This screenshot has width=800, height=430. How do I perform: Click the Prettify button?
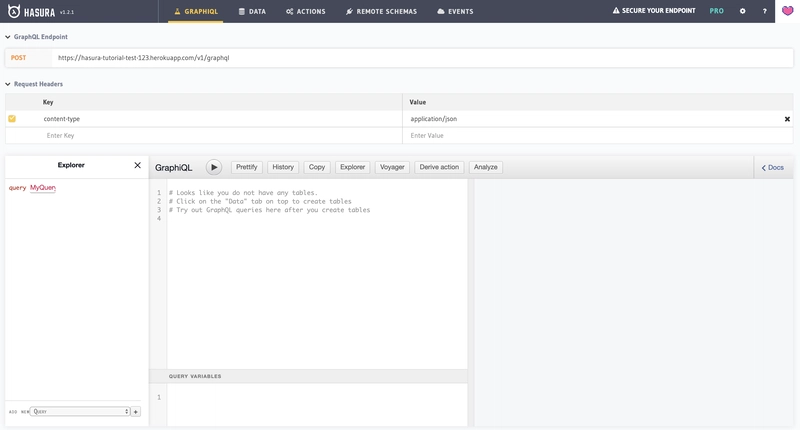pyautogui.click(x=246, y=167)
